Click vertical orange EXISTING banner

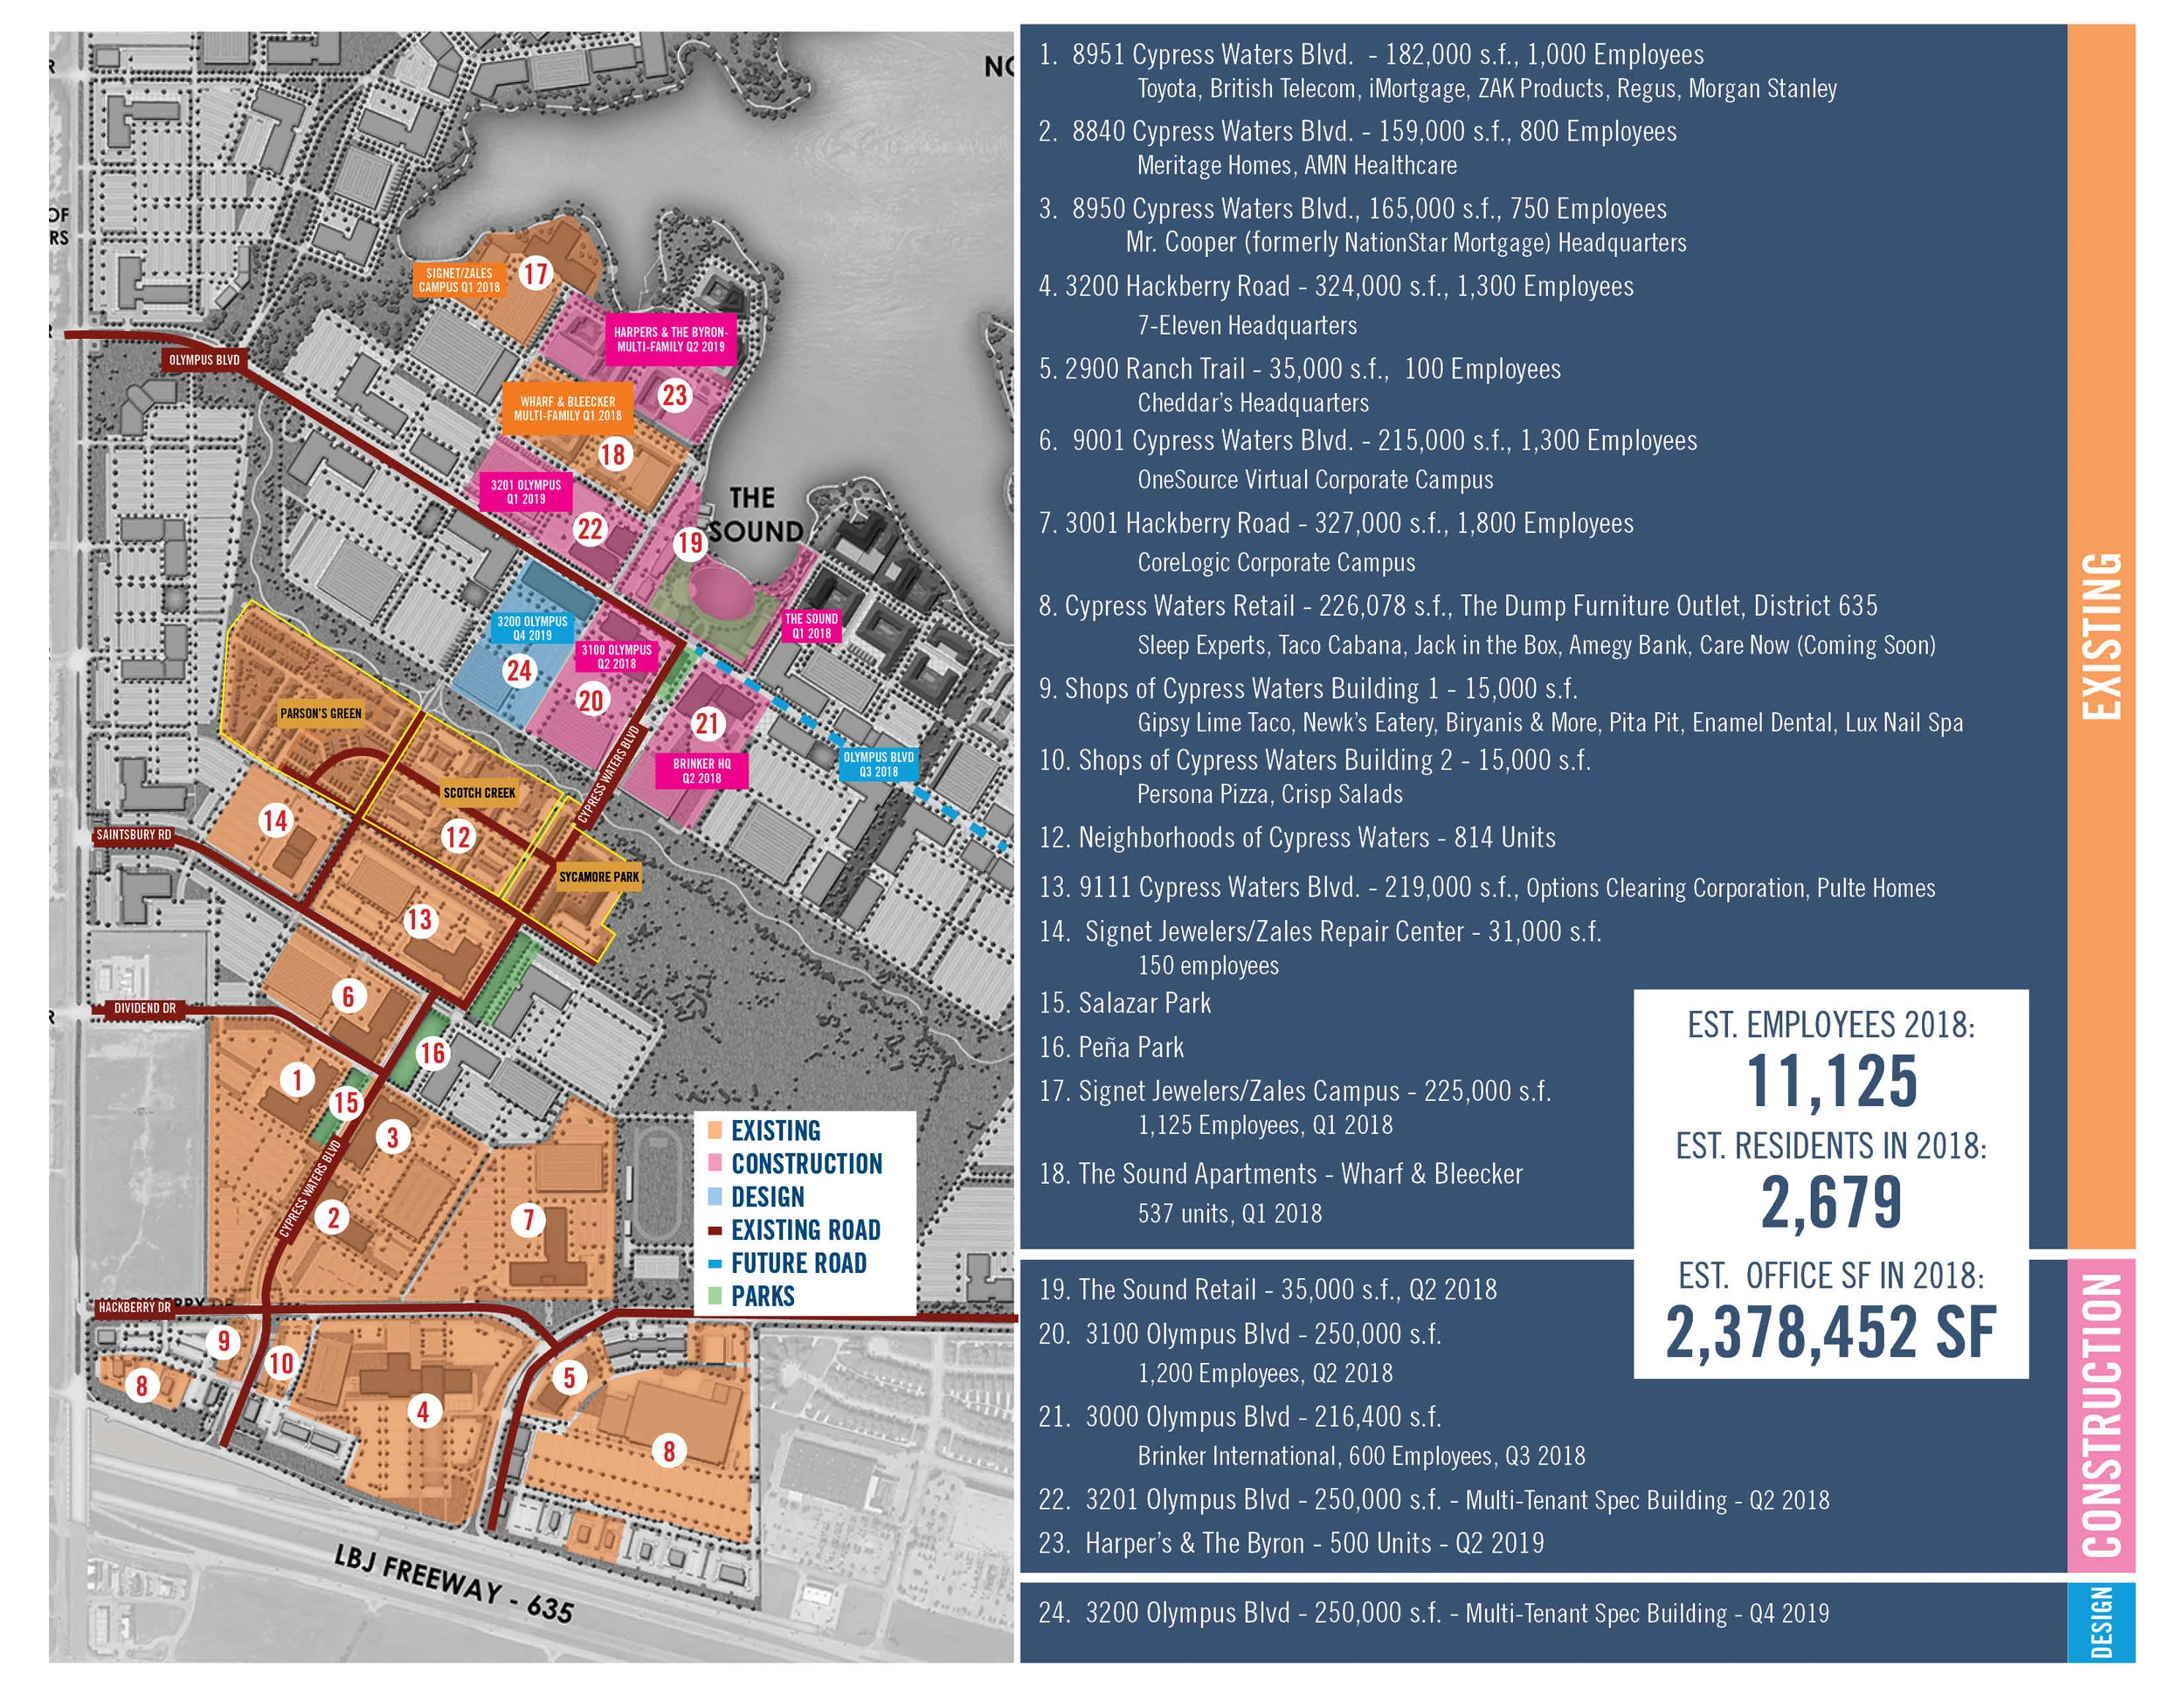click(x=2101, y=636)
